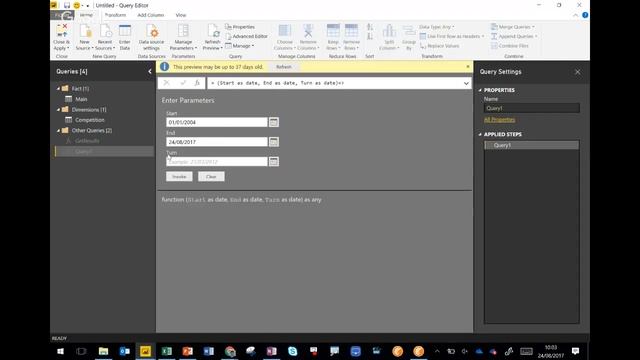This screenshot has width=640, height=360.
Task: Click the Clear button
Action: pos(211,177)
